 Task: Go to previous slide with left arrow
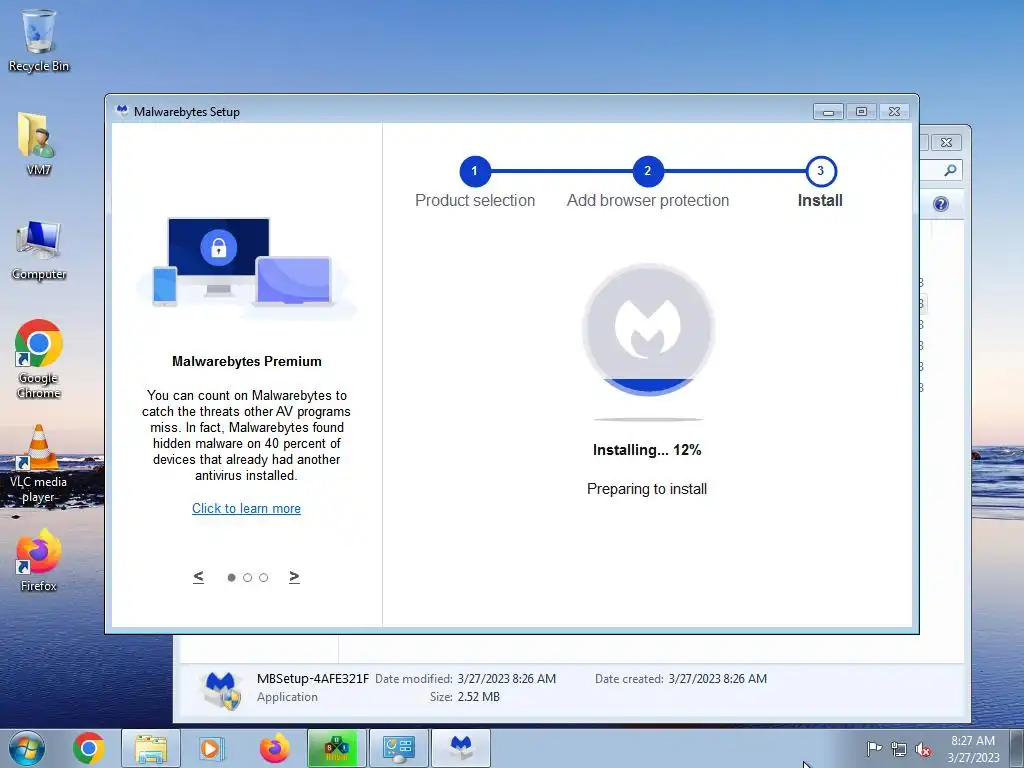[x=199, y=577]
